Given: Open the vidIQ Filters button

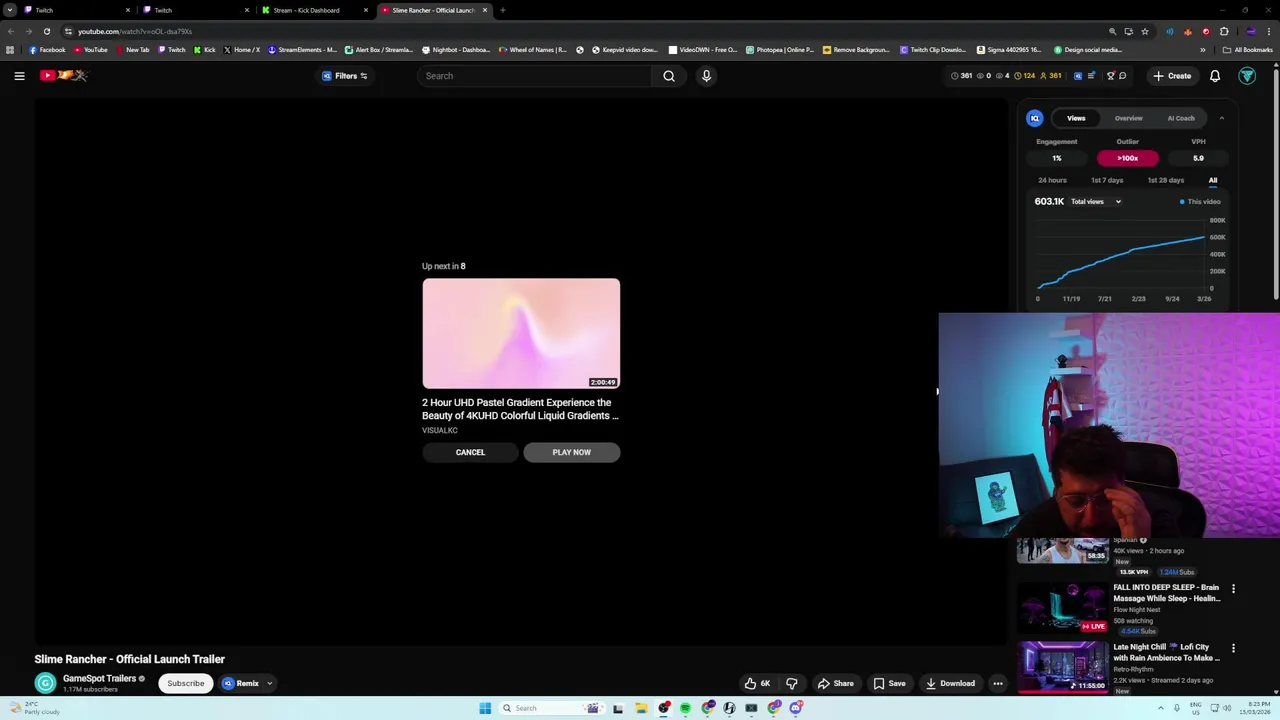Looking at the screenshot, I should [345, 76].
